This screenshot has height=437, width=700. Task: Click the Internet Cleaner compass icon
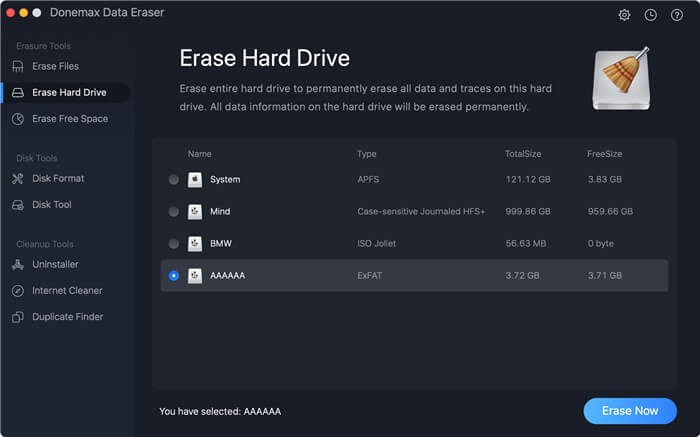18,291
